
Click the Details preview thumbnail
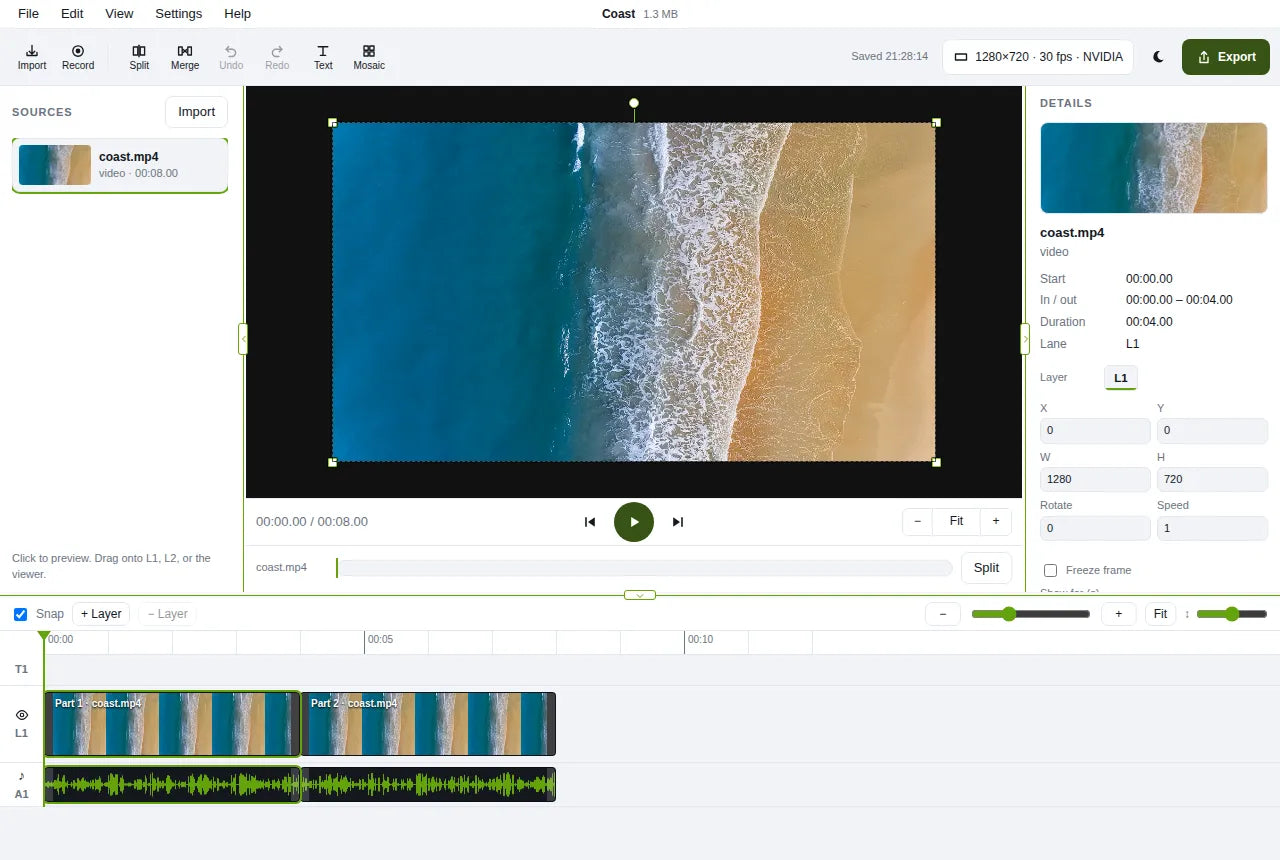[1154, 168]
